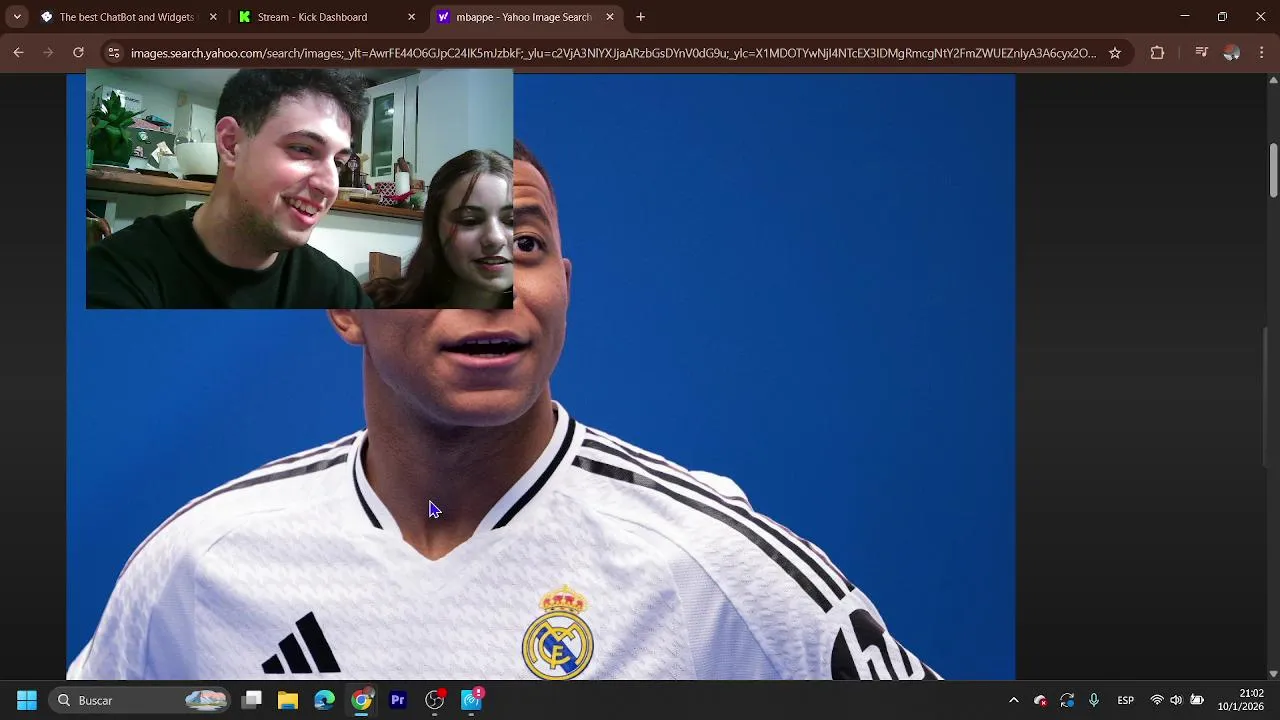Click the page vertical scrollbar thumb
Image resolution: width=1280 pixels, height=720 pixels.
click(1273, 170)
